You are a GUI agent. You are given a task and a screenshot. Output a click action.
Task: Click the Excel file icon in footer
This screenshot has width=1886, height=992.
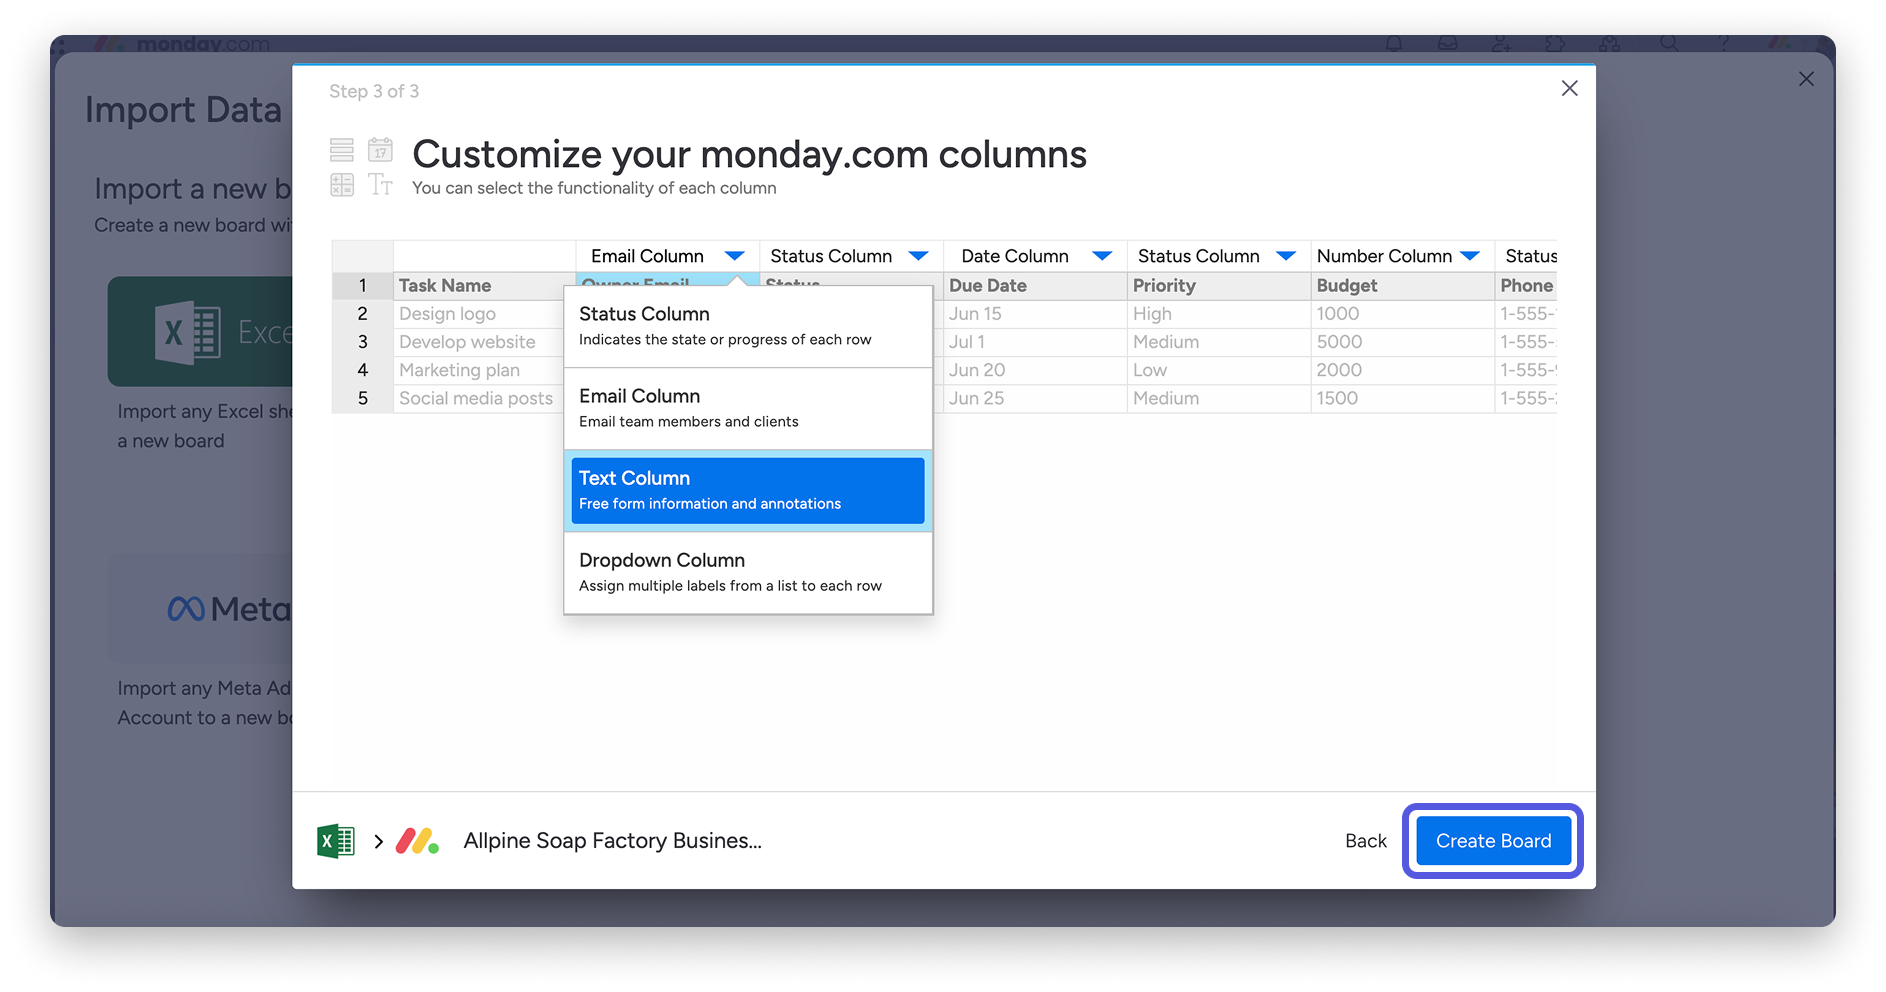336,841
